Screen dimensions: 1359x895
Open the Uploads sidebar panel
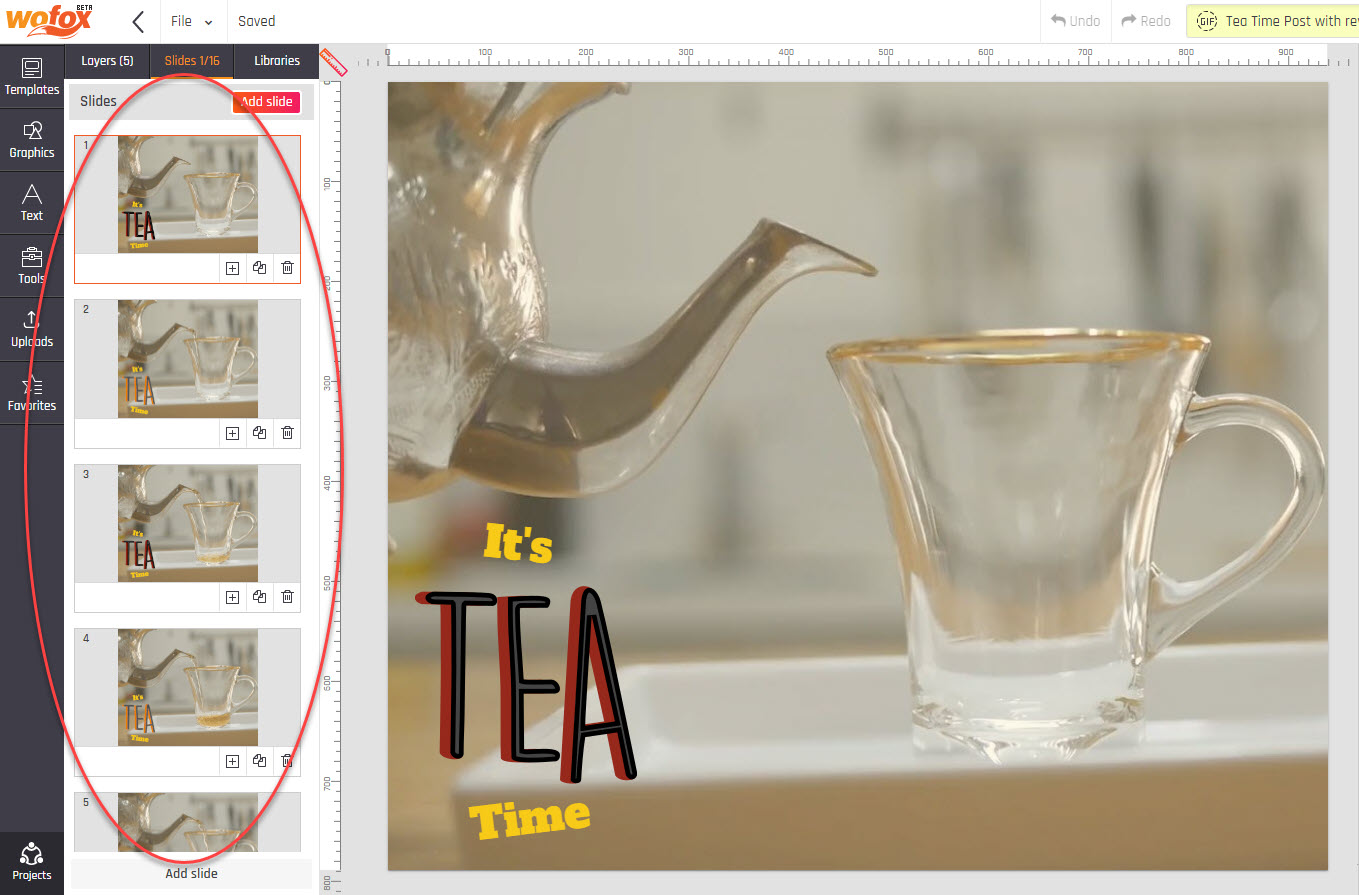point(32,329)
